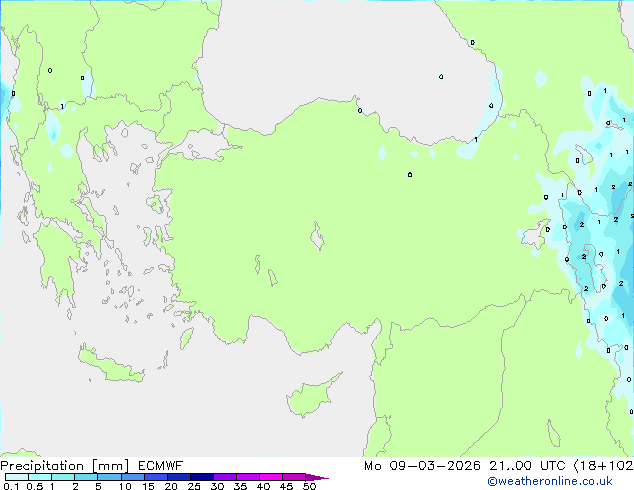Click the '40' legend scale label
The image size is (634, 490).
pyautogui.click(x=263, y=486)
